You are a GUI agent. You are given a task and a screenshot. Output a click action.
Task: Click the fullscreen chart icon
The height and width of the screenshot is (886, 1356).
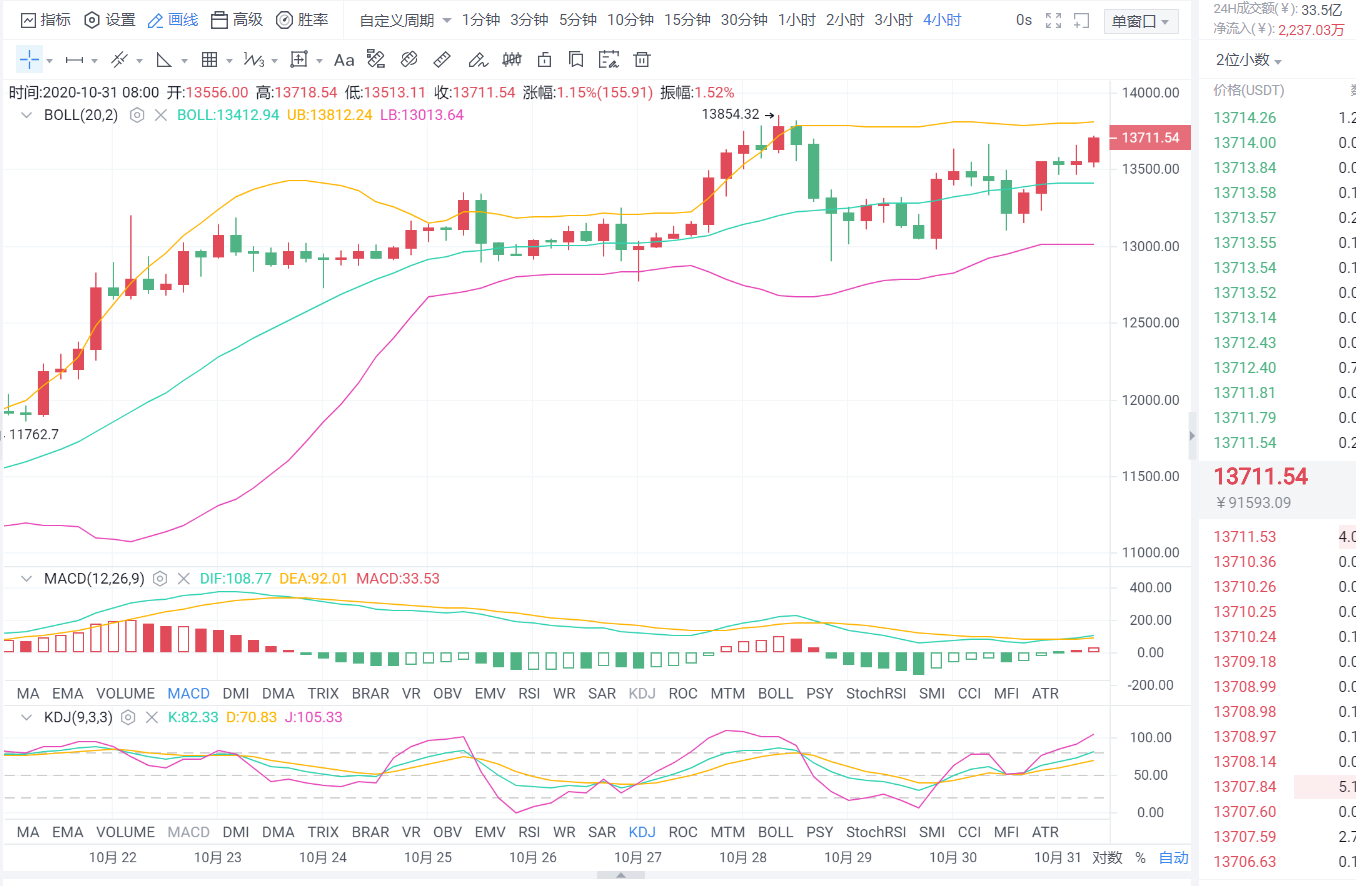click(1054, 20)
